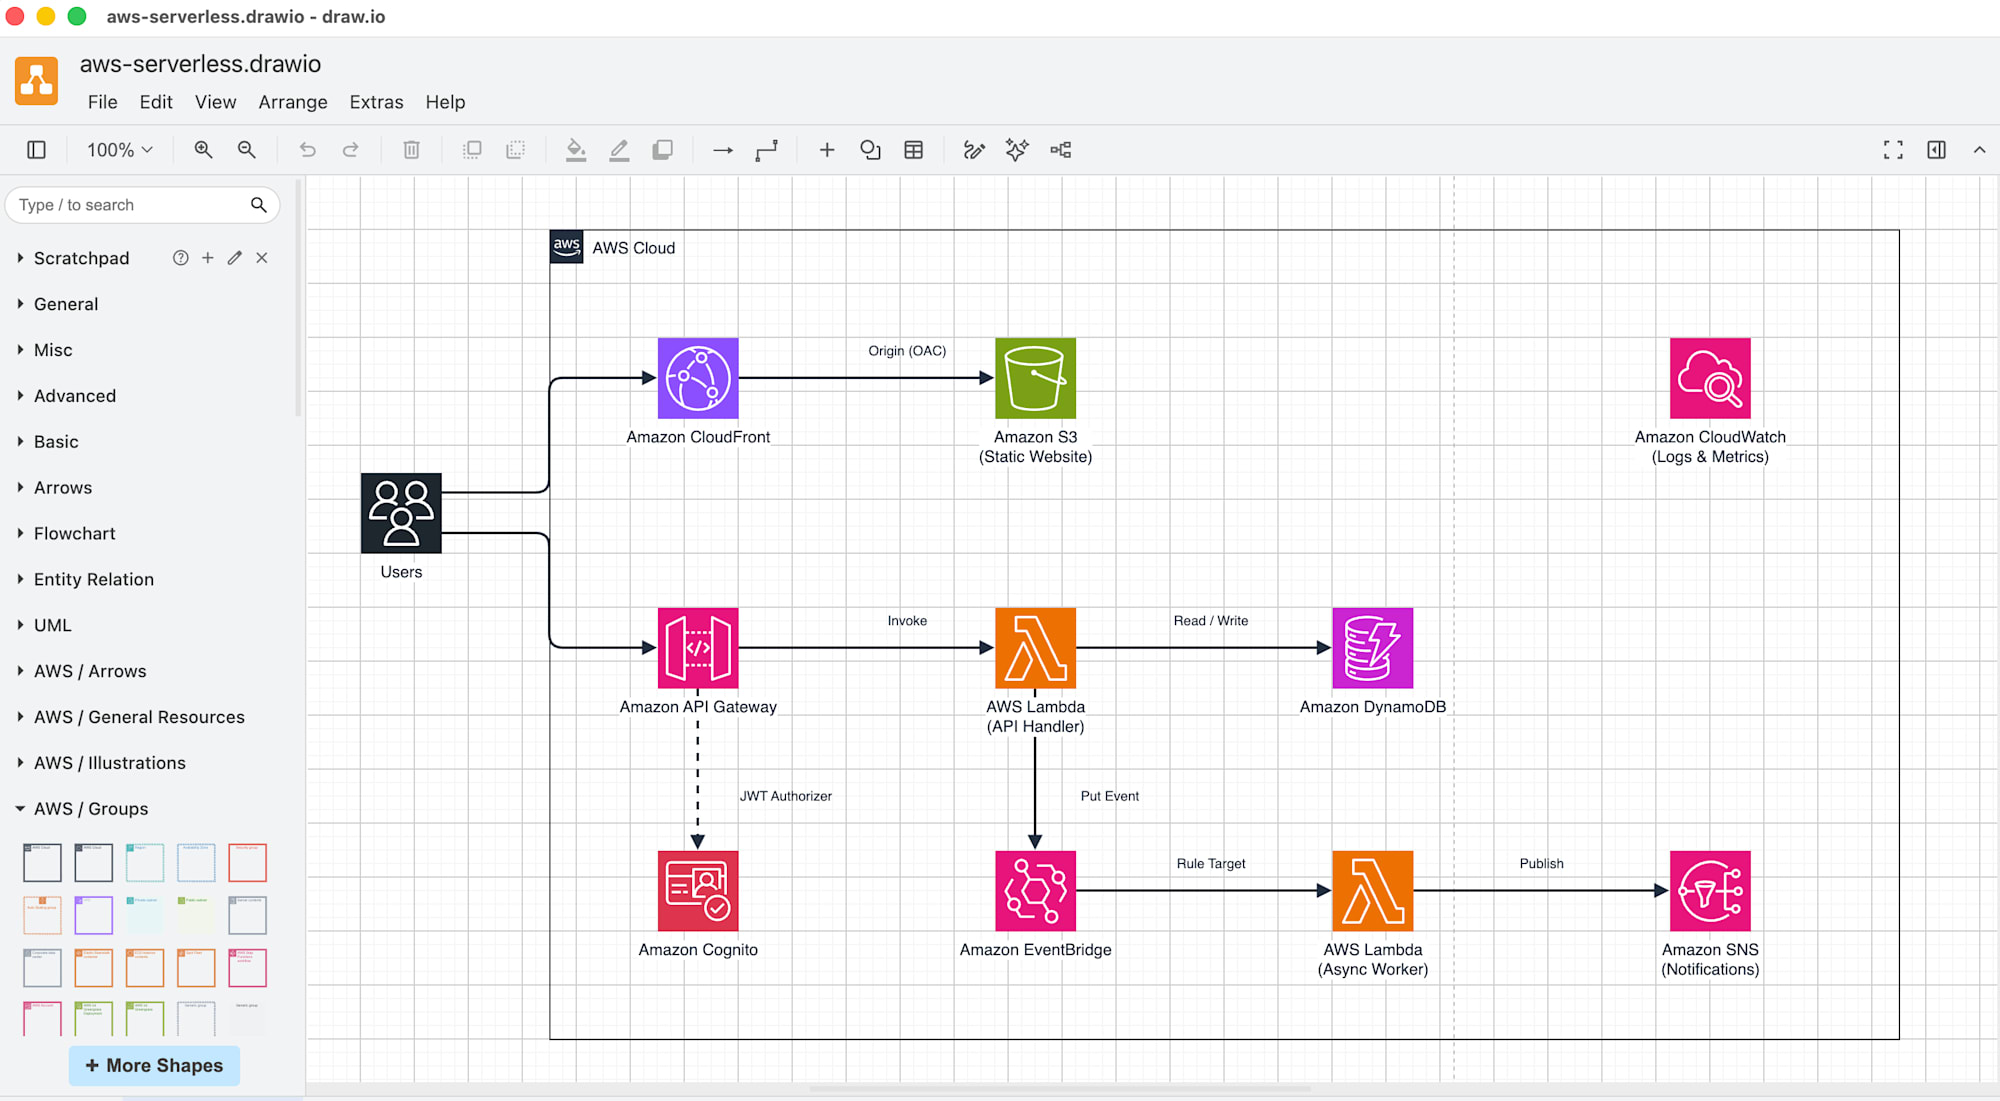
Task: Select the freehand drawing tool
Action: click(974, 150)
